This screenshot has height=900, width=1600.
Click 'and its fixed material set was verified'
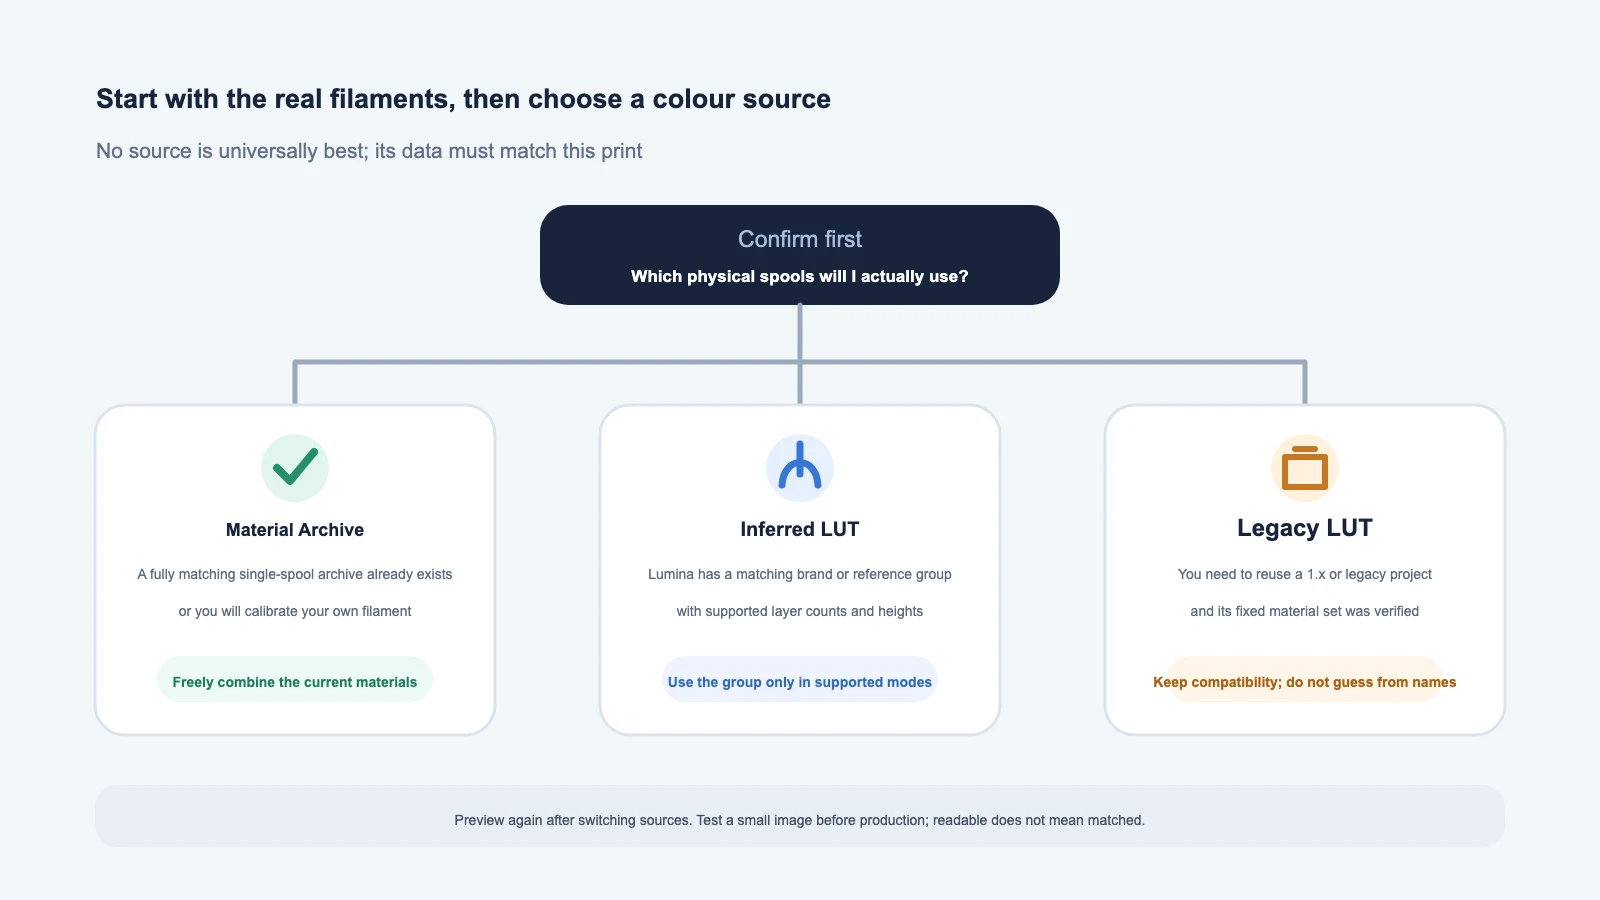tap(1305, 611)
